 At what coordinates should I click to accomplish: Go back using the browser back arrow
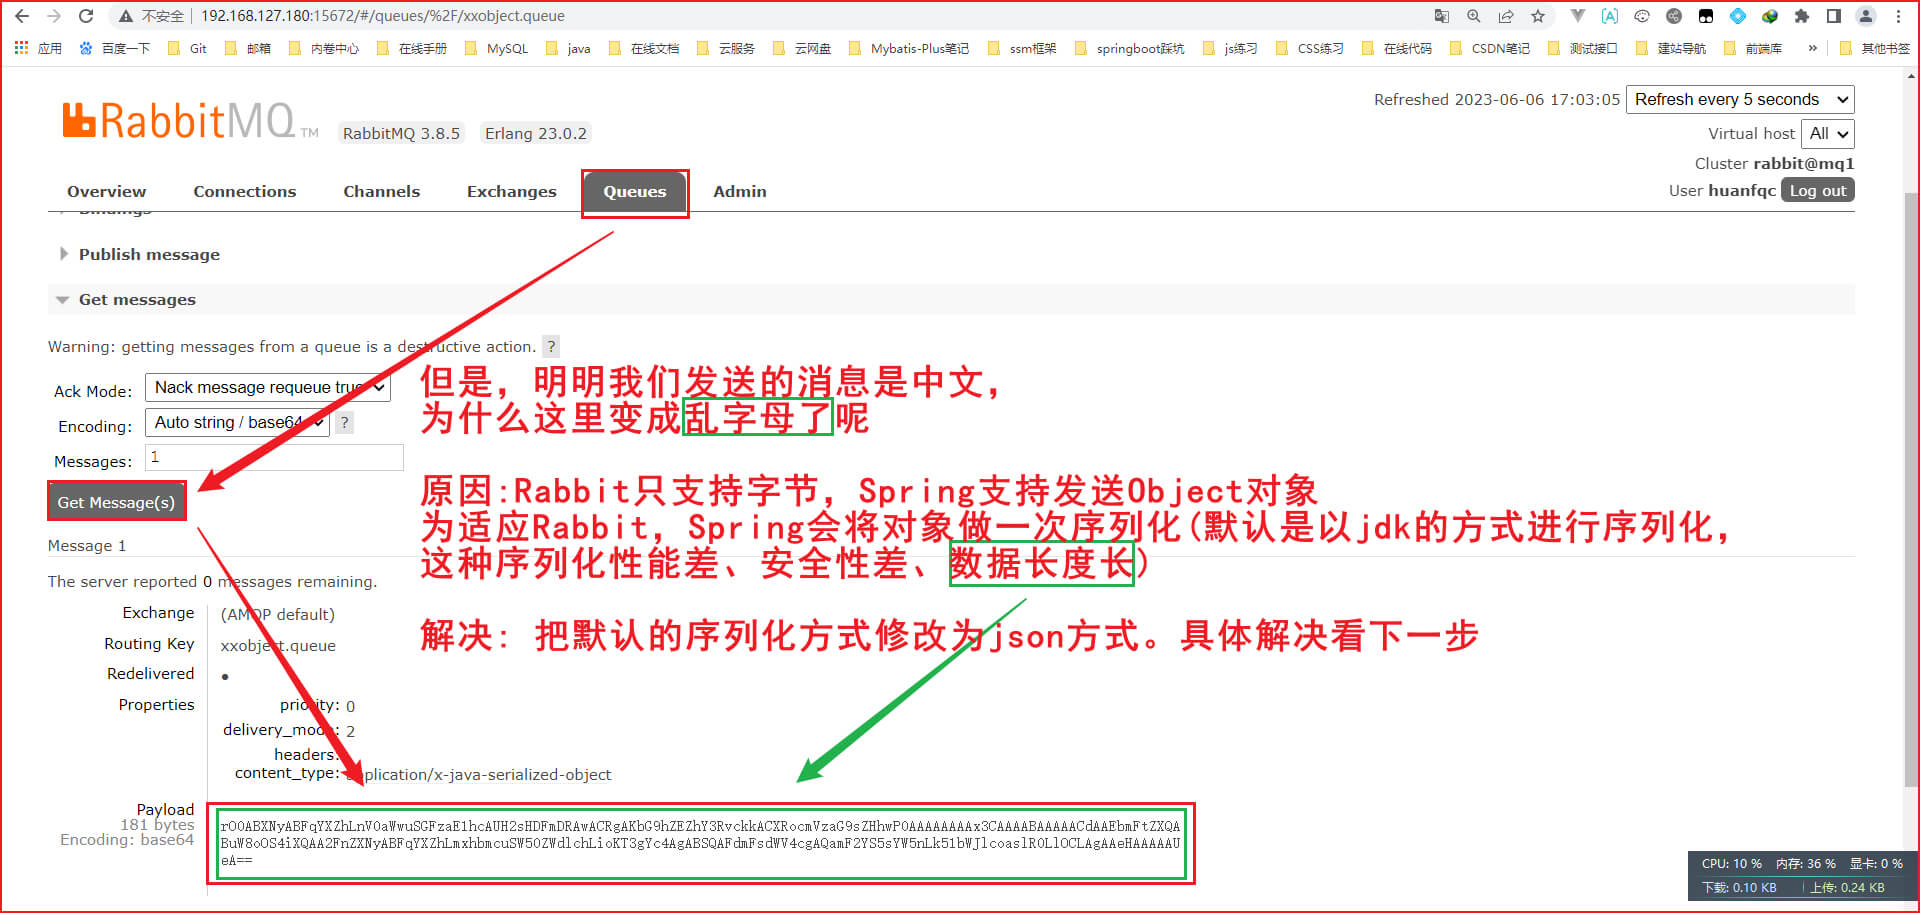tap(22, 16)
